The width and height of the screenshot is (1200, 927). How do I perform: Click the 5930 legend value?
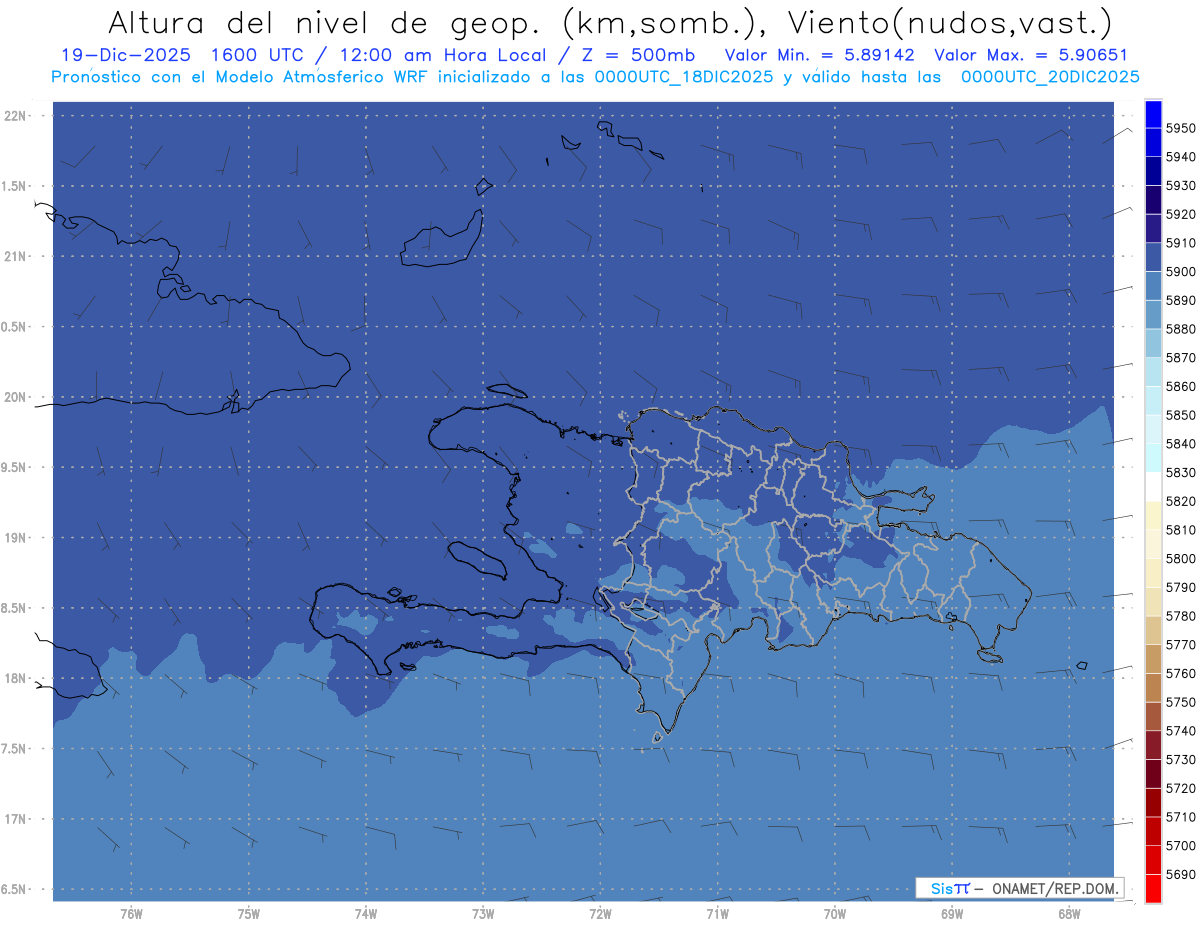point(1180,186)
